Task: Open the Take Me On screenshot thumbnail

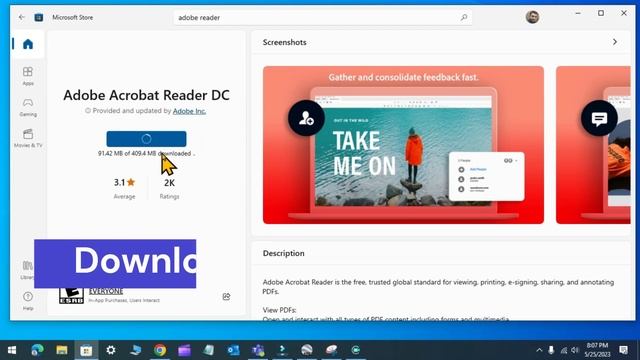Action: point(403,145)
